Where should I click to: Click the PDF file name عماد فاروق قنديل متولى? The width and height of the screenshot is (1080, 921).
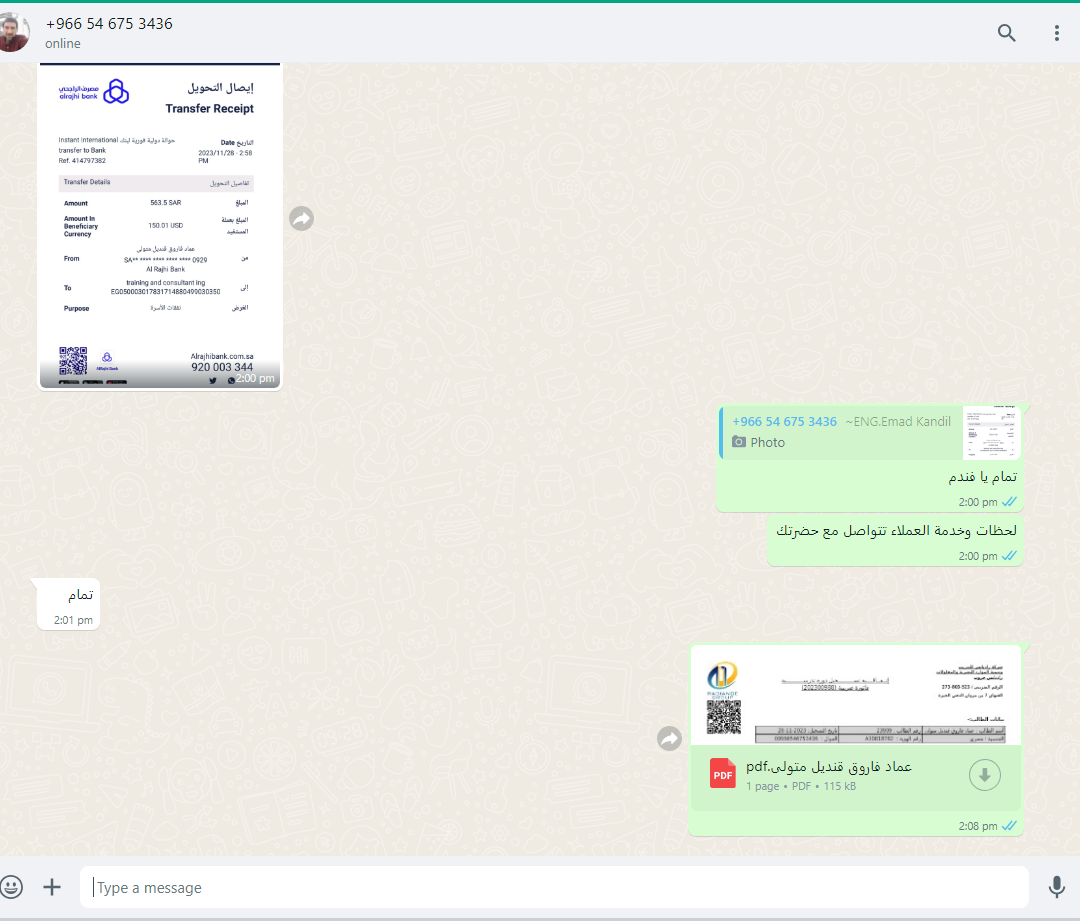click(x=829, y=767)
